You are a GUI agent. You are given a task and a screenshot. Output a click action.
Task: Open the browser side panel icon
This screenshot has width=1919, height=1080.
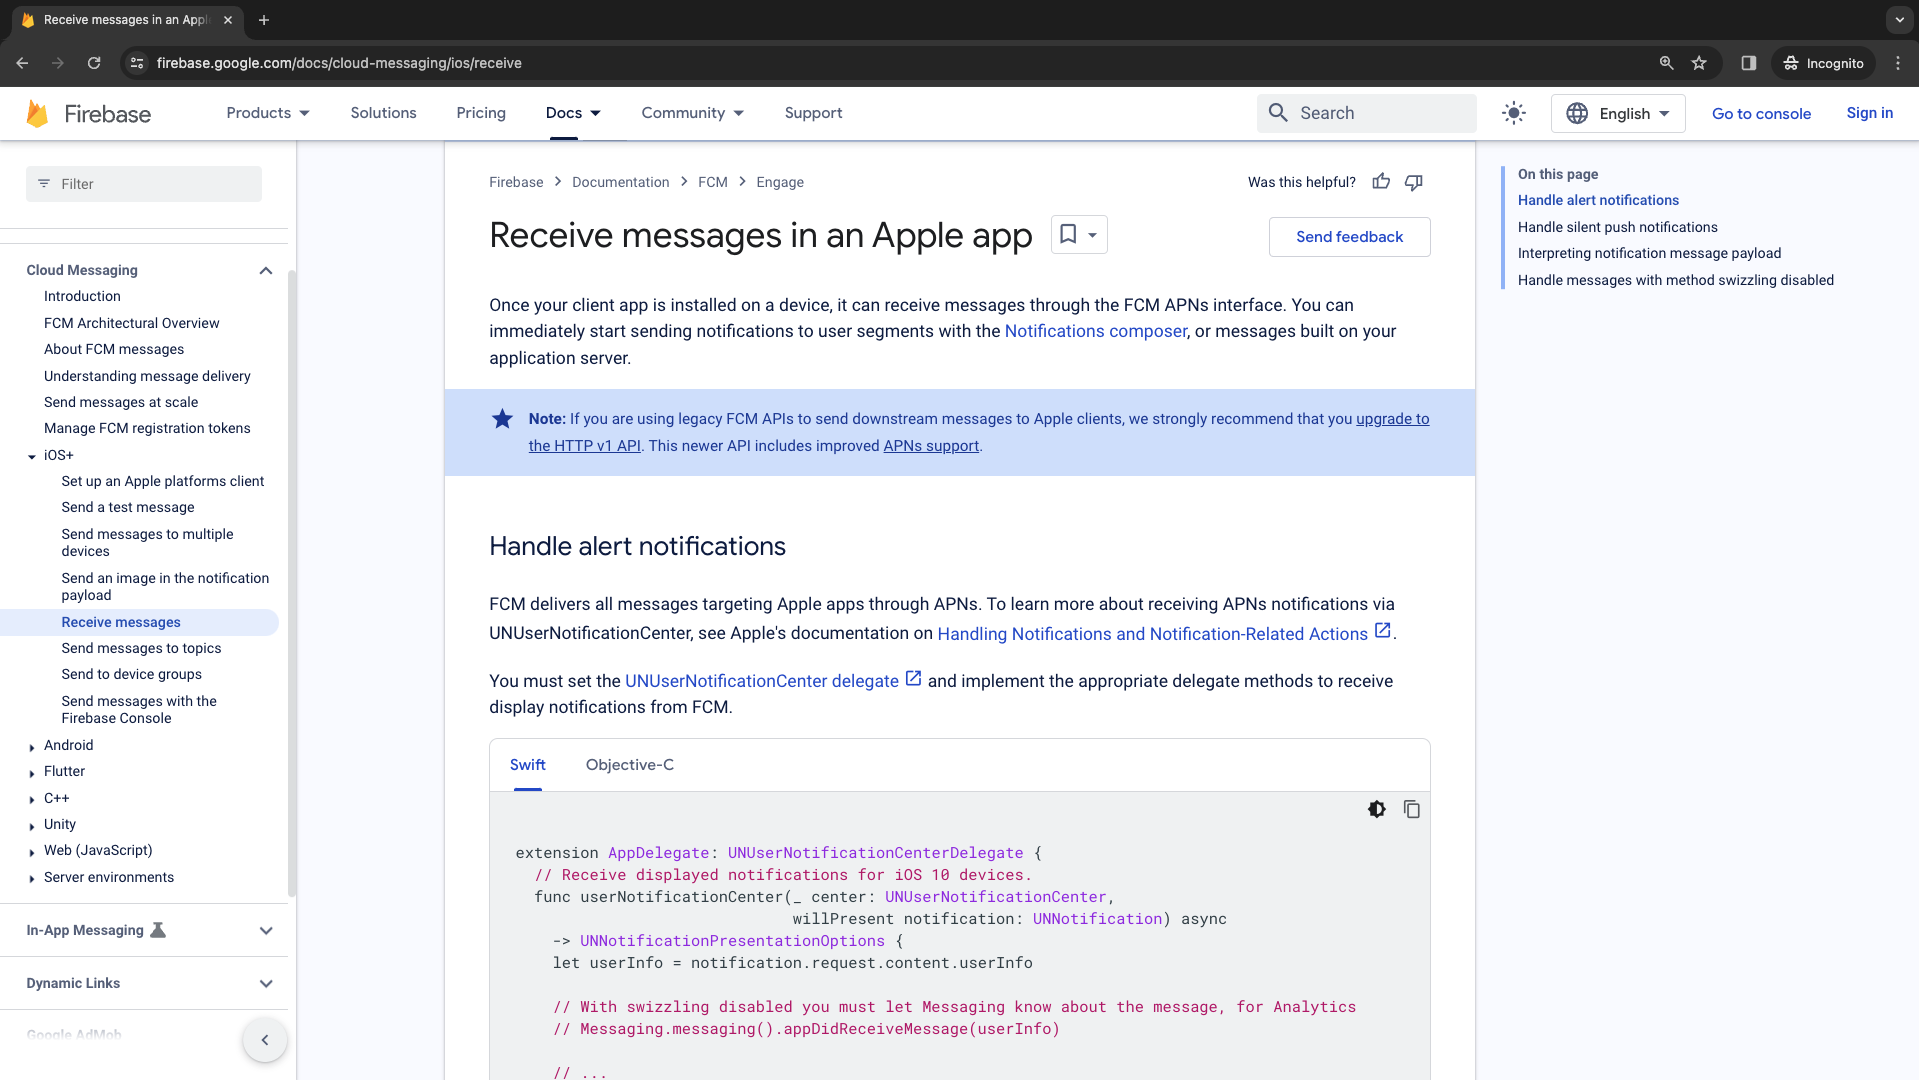[x=1748, y=63]
